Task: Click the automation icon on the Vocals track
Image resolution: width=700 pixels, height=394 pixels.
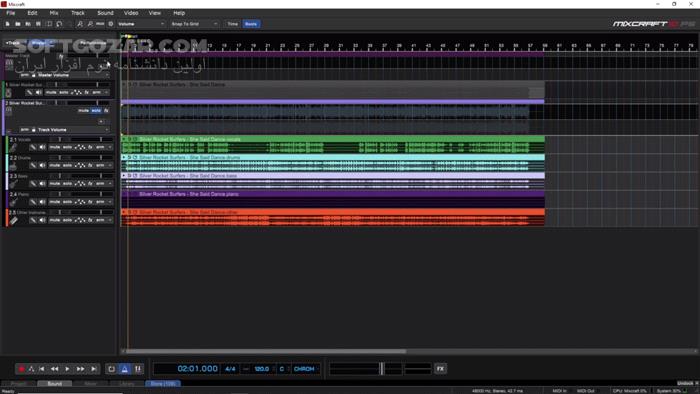Action: point(80,147)
